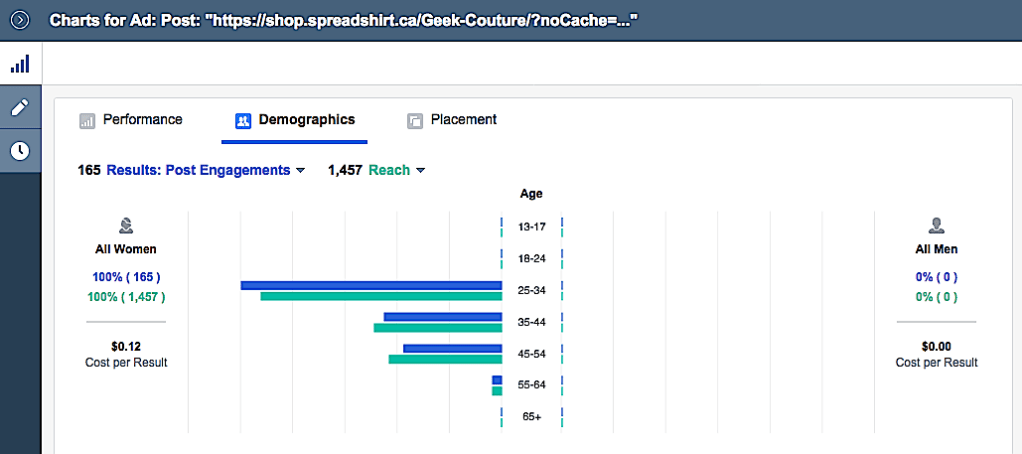This screenshot has width=1022, height=454.
Task: Switch to the Performance tab
Action: [x=142, y=120]
